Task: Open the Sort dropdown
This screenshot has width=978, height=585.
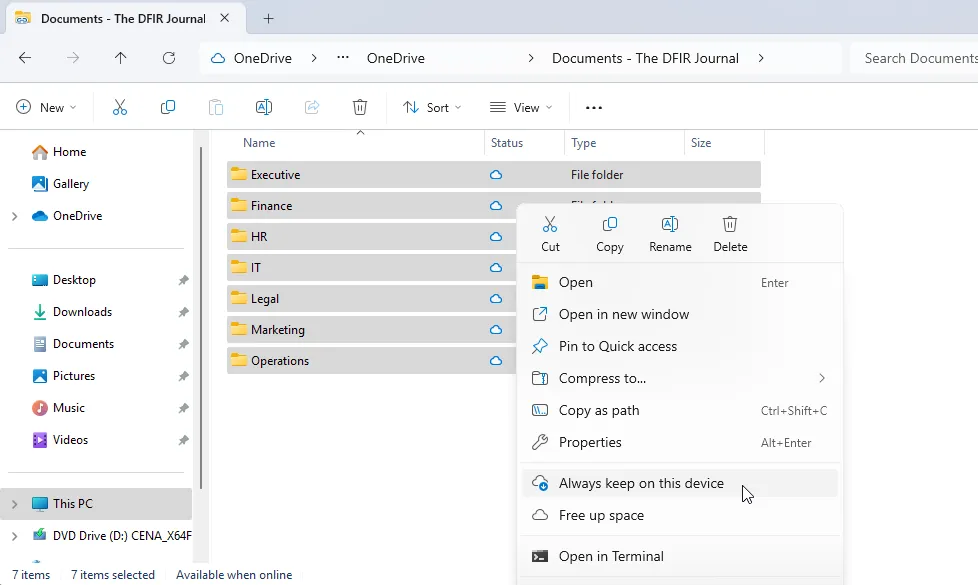Action: 432,107
